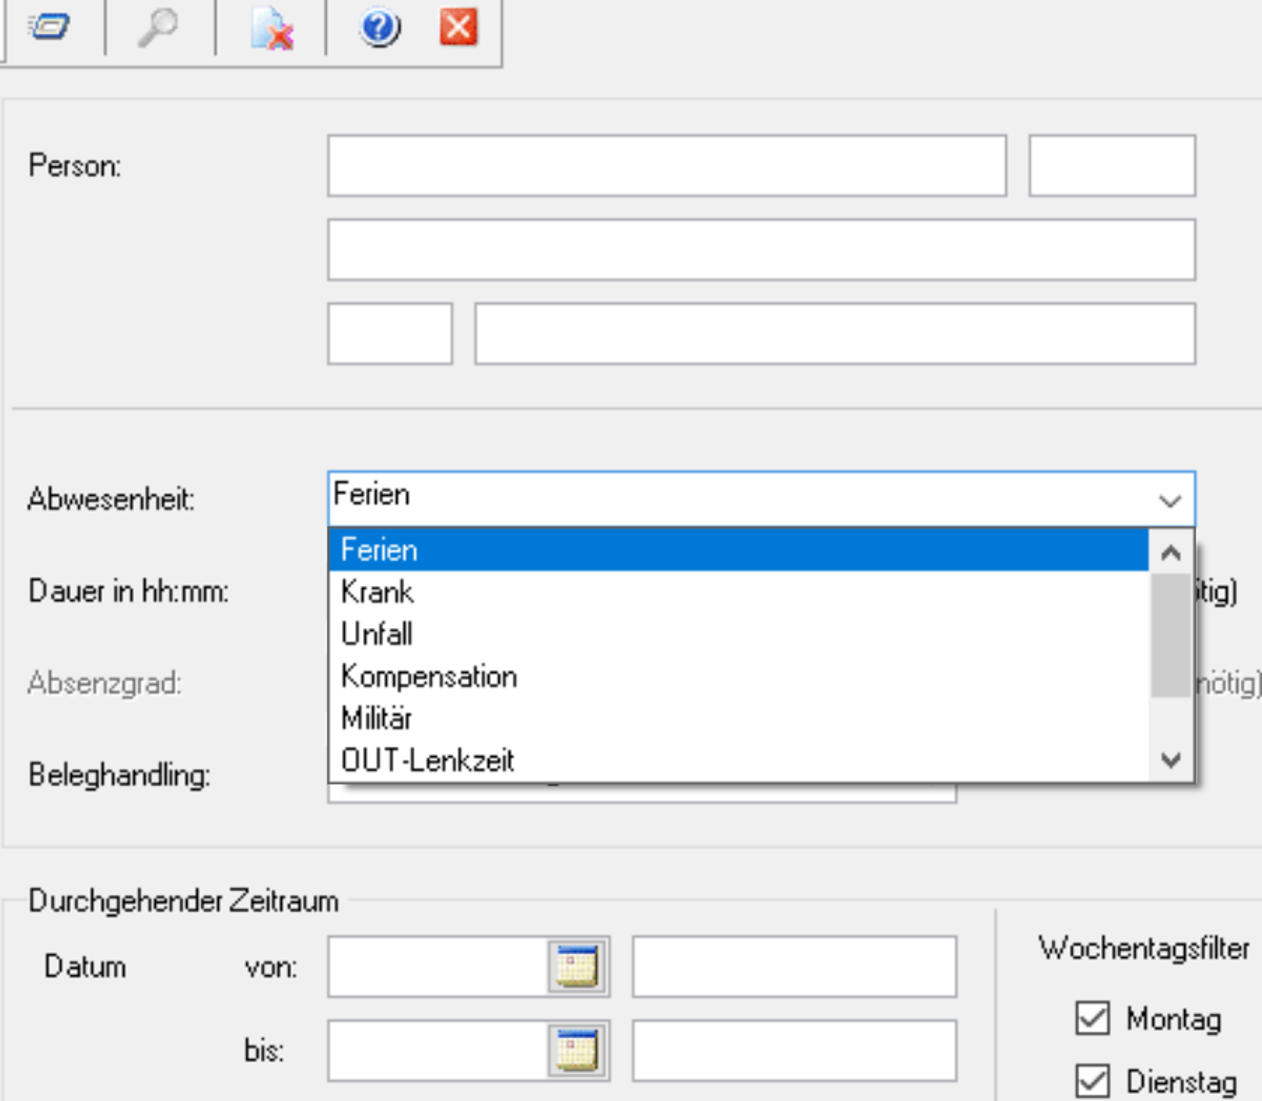1262x1101 pixels.
Task: Pick Kompensation absence type
Action: [x=429, y=676]
